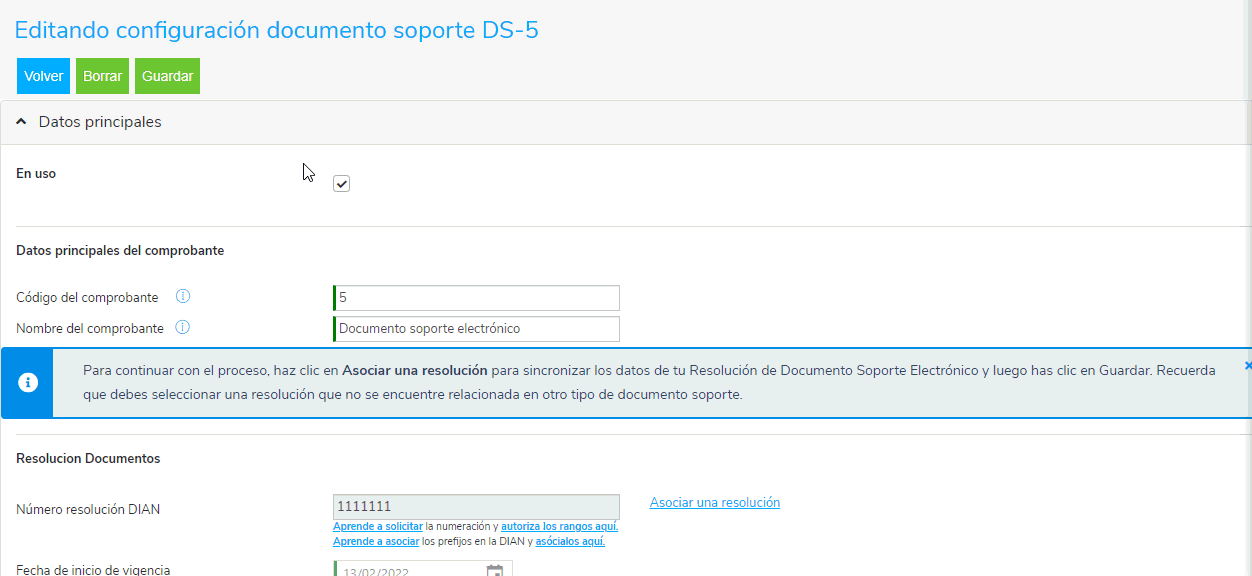Visit the asócialos aquí link

click(x=570, y=542)
